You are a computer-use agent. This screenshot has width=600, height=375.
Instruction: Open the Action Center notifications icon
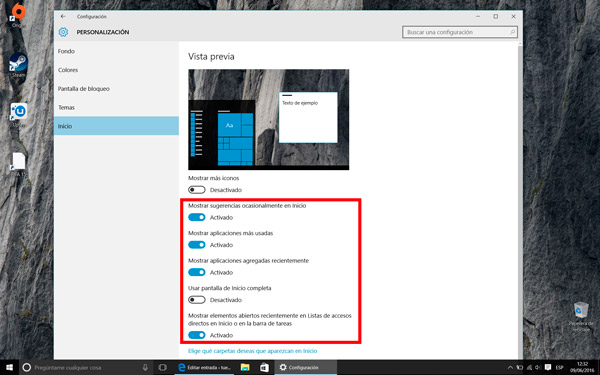(x=548, y=367)
